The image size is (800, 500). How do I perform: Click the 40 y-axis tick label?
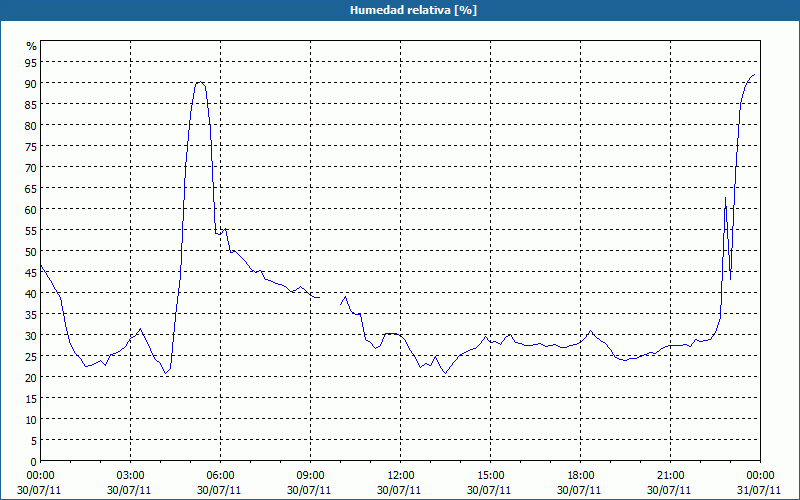31,293
